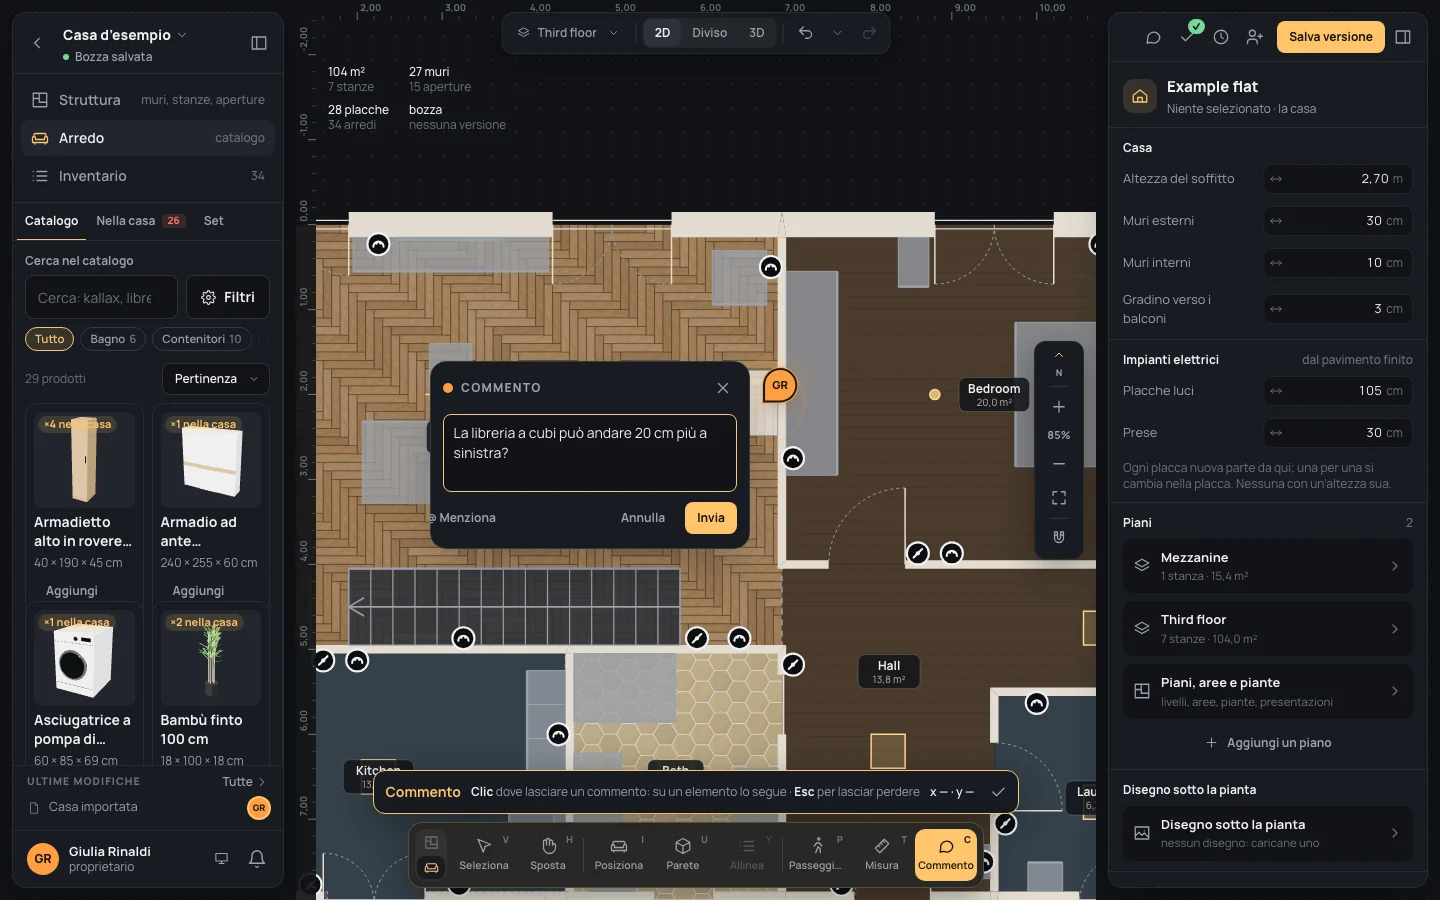This screenshot has height=900, width=1440.
Task: Click the catalog search field
Action: click(x=101, y=297)
